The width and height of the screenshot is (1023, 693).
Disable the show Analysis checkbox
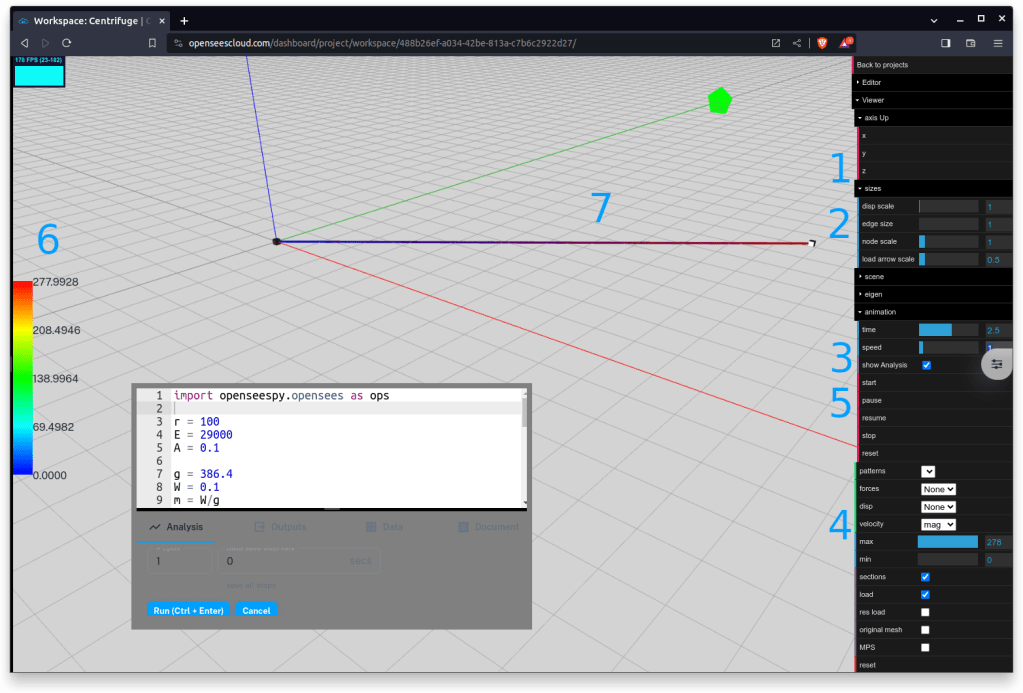tap(926, 365)
